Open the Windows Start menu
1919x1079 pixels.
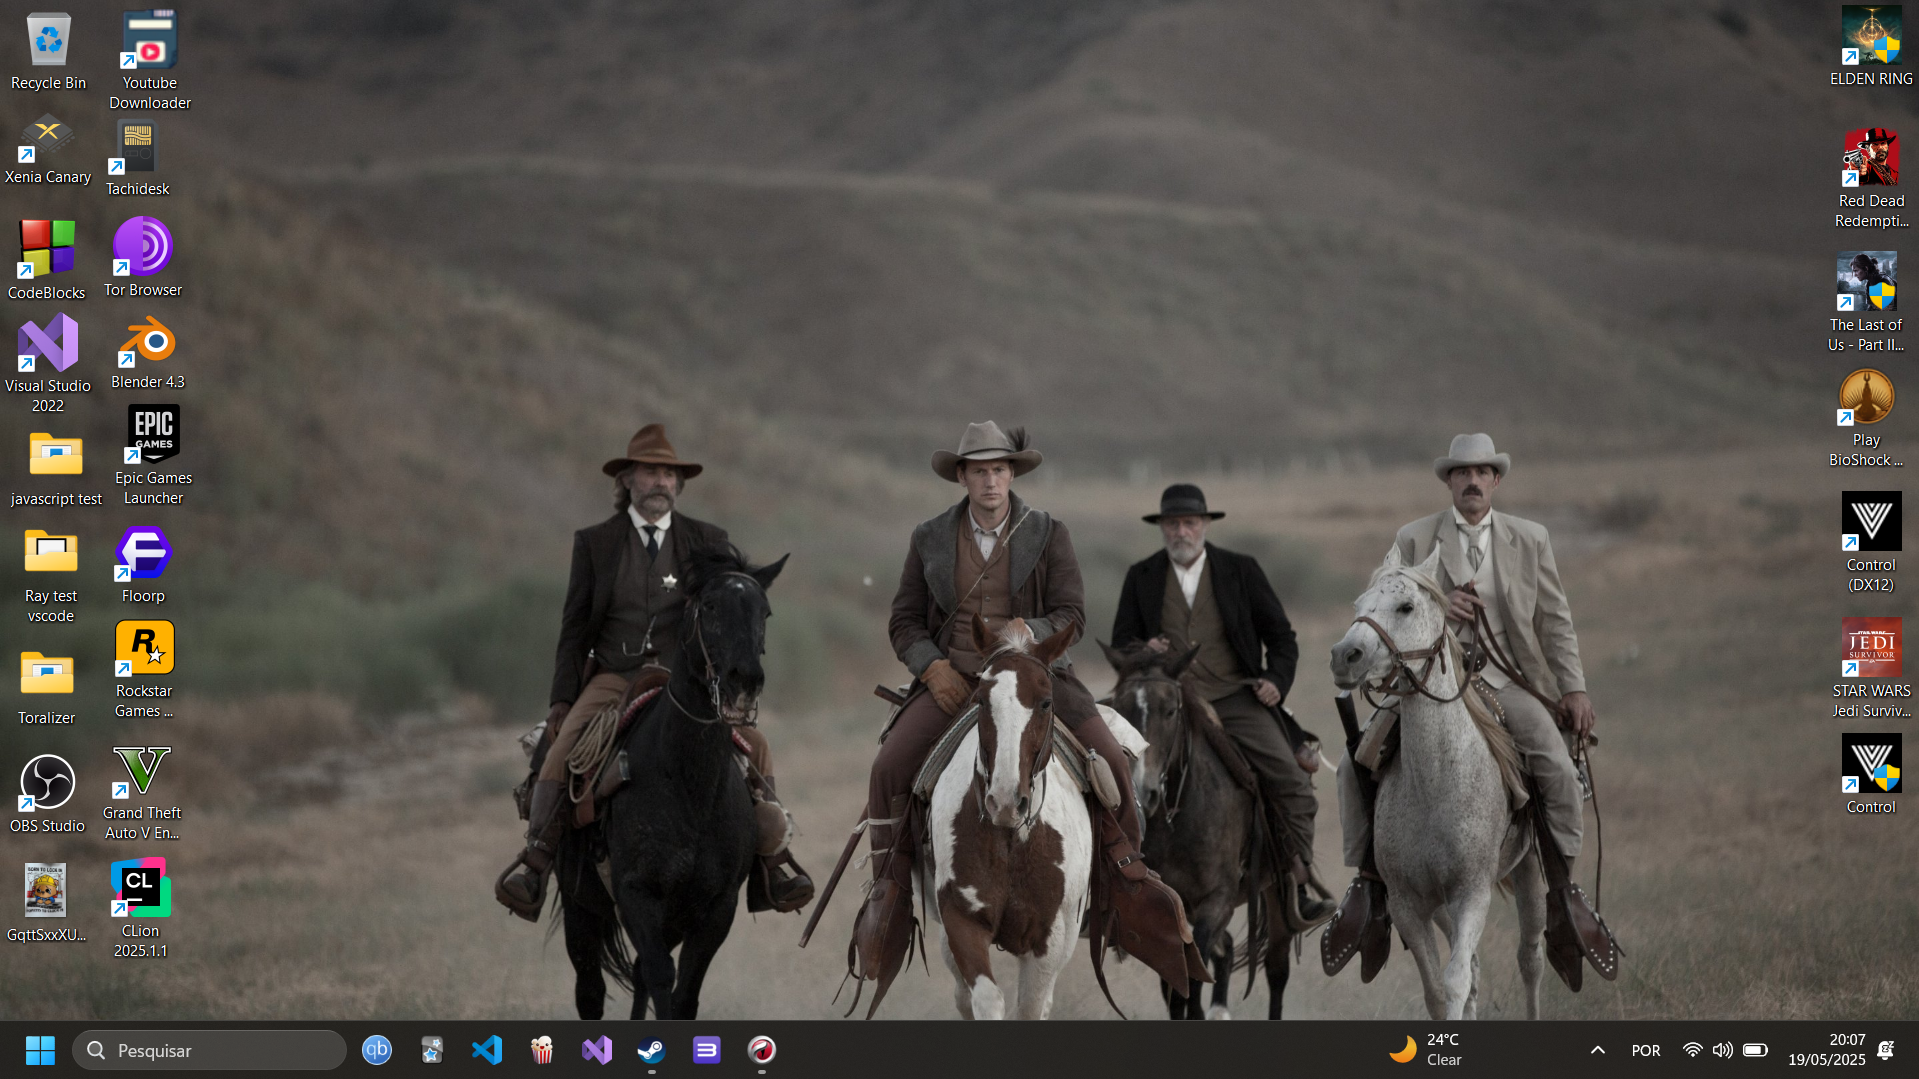[40, 1050]
